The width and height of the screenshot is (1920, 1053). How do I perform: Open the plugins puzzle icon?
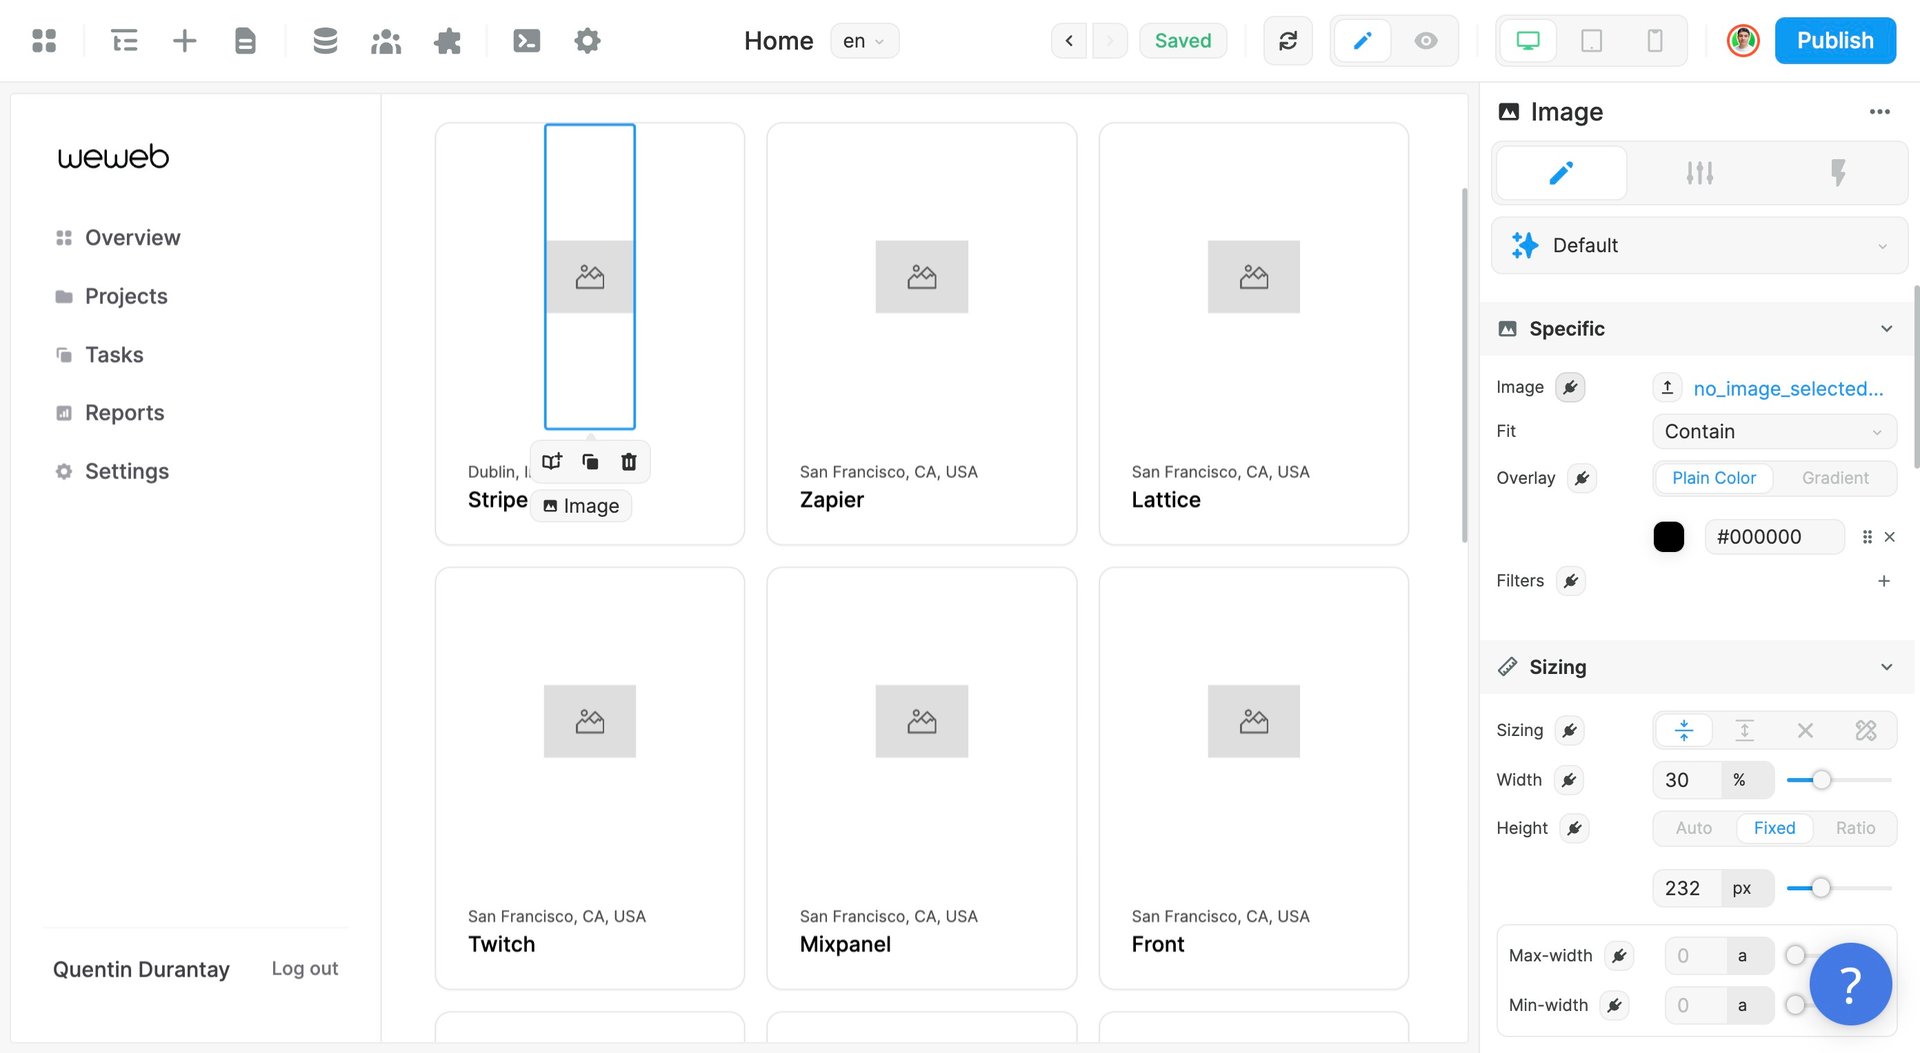[x=448, y=41]
